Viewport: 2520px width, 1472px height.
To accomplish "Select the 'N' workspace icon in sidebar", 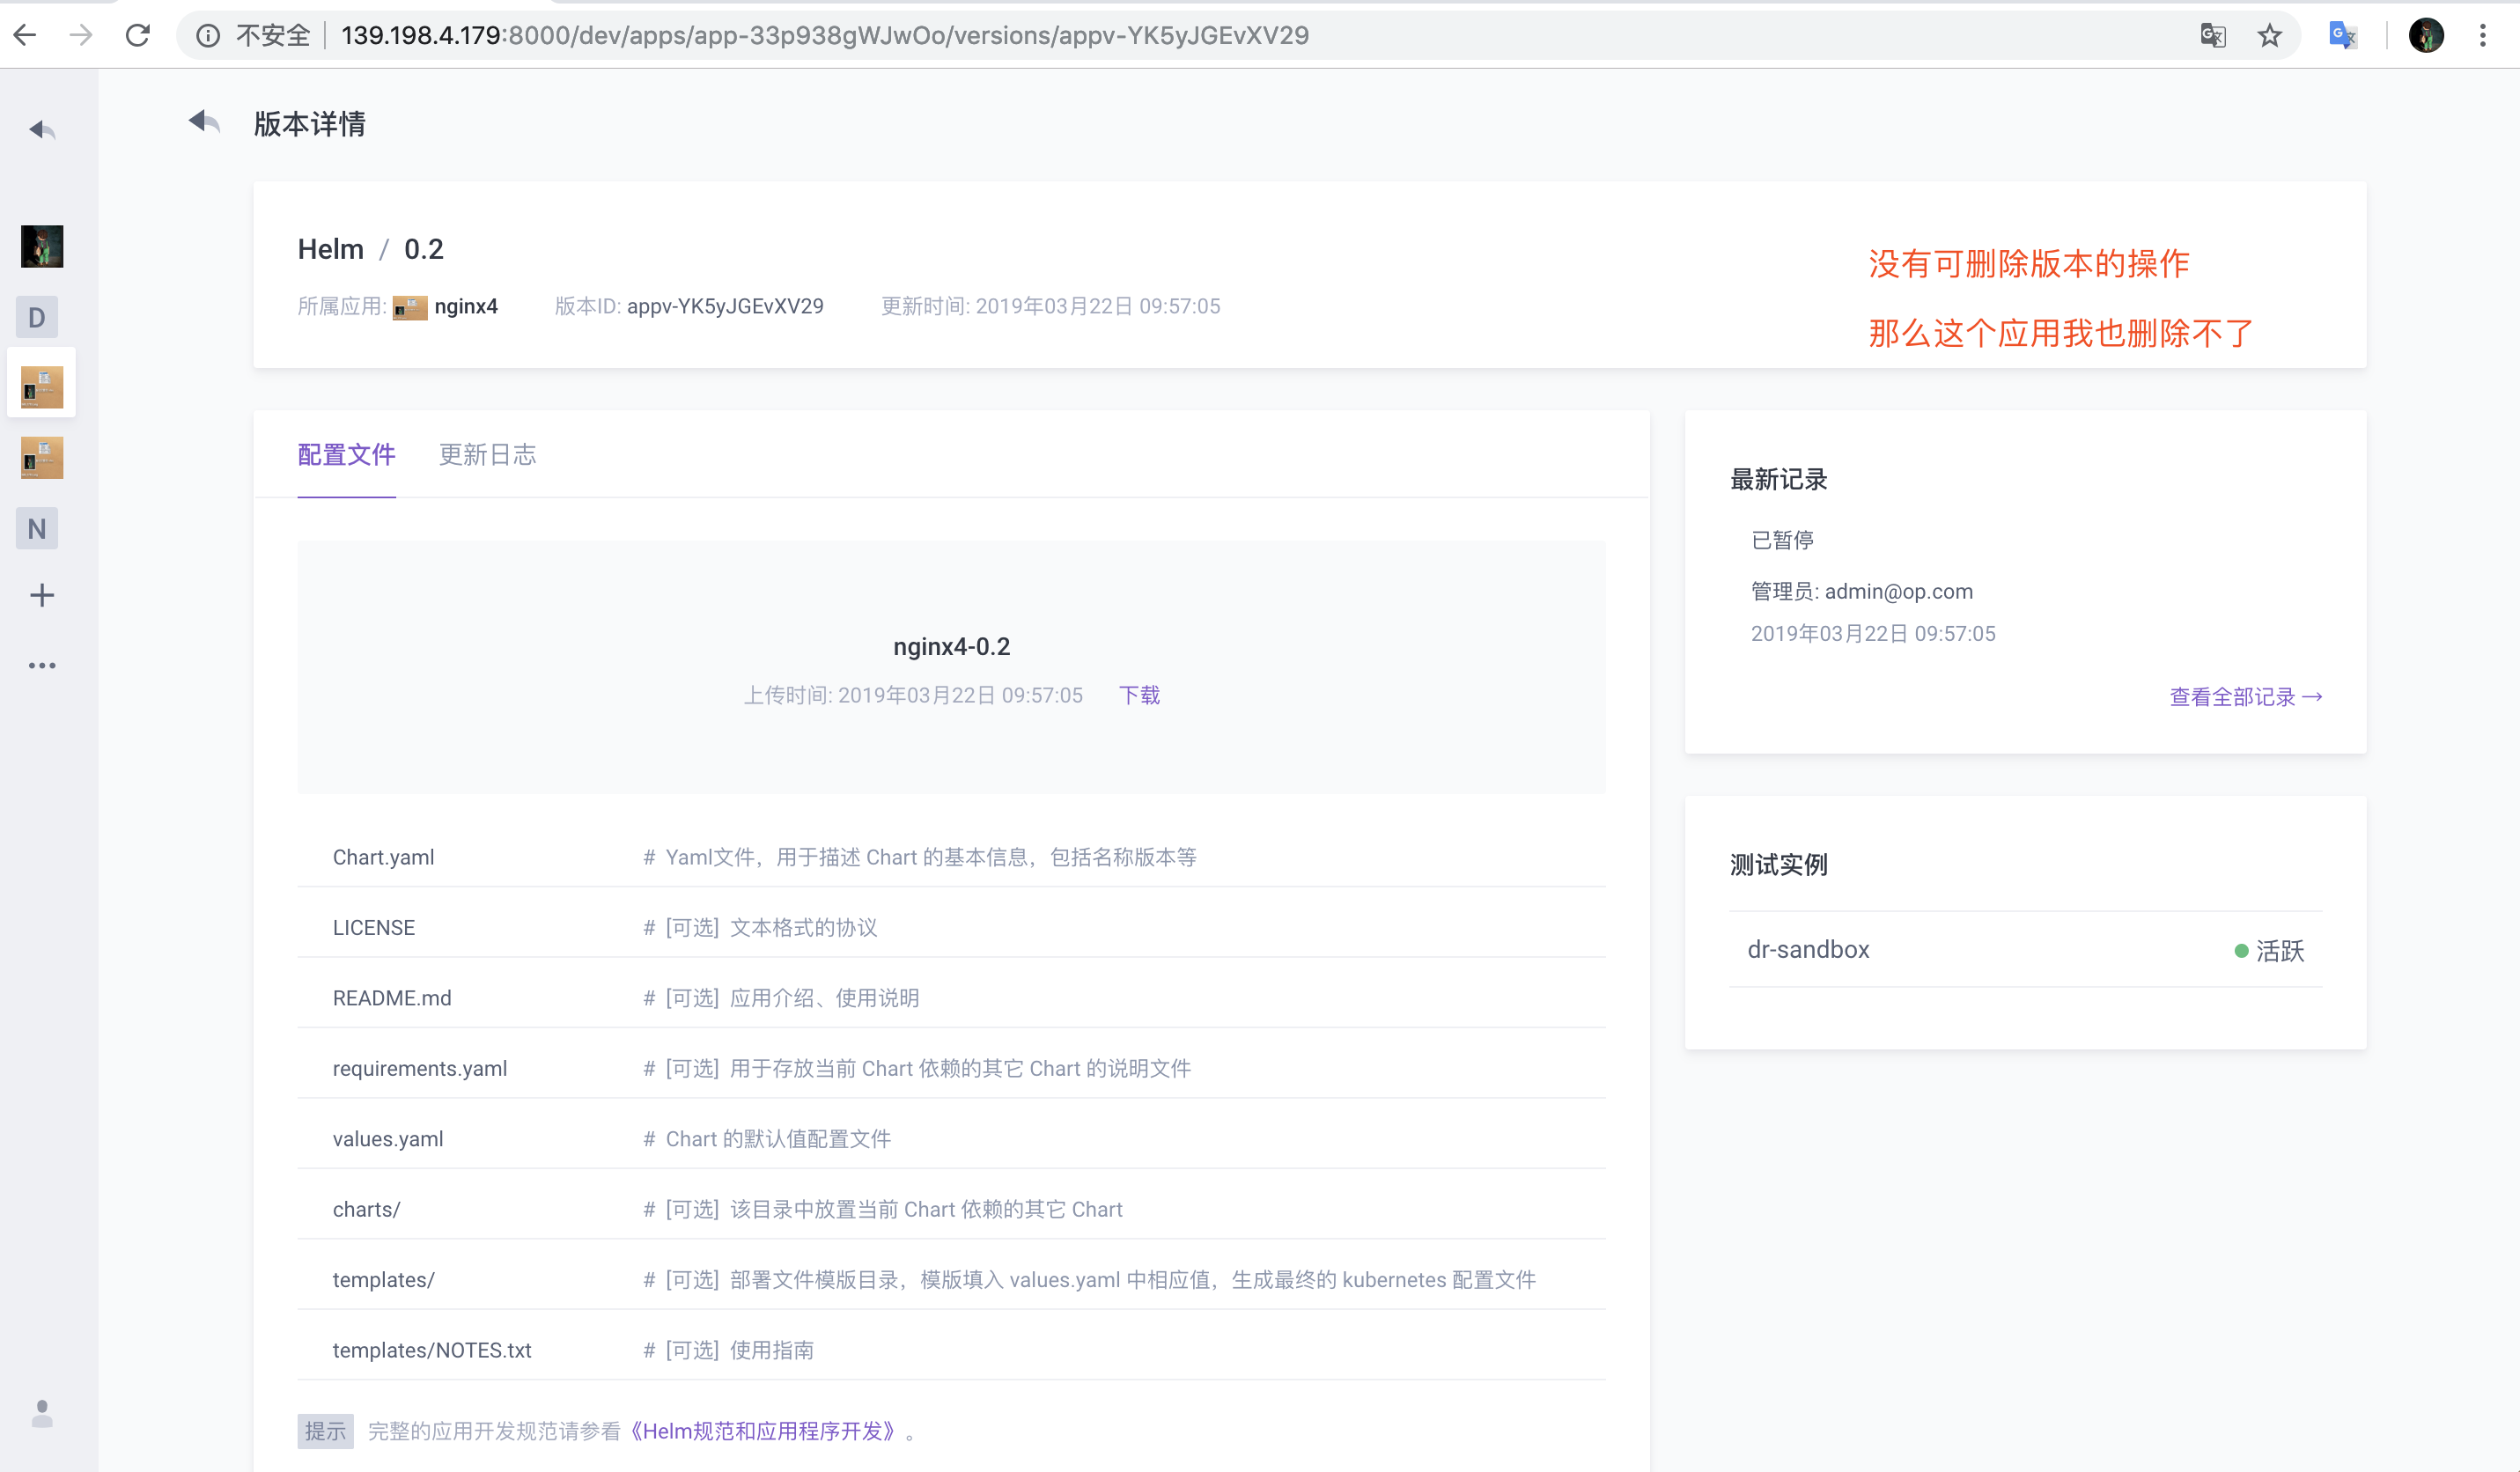I will coord(37,528).
